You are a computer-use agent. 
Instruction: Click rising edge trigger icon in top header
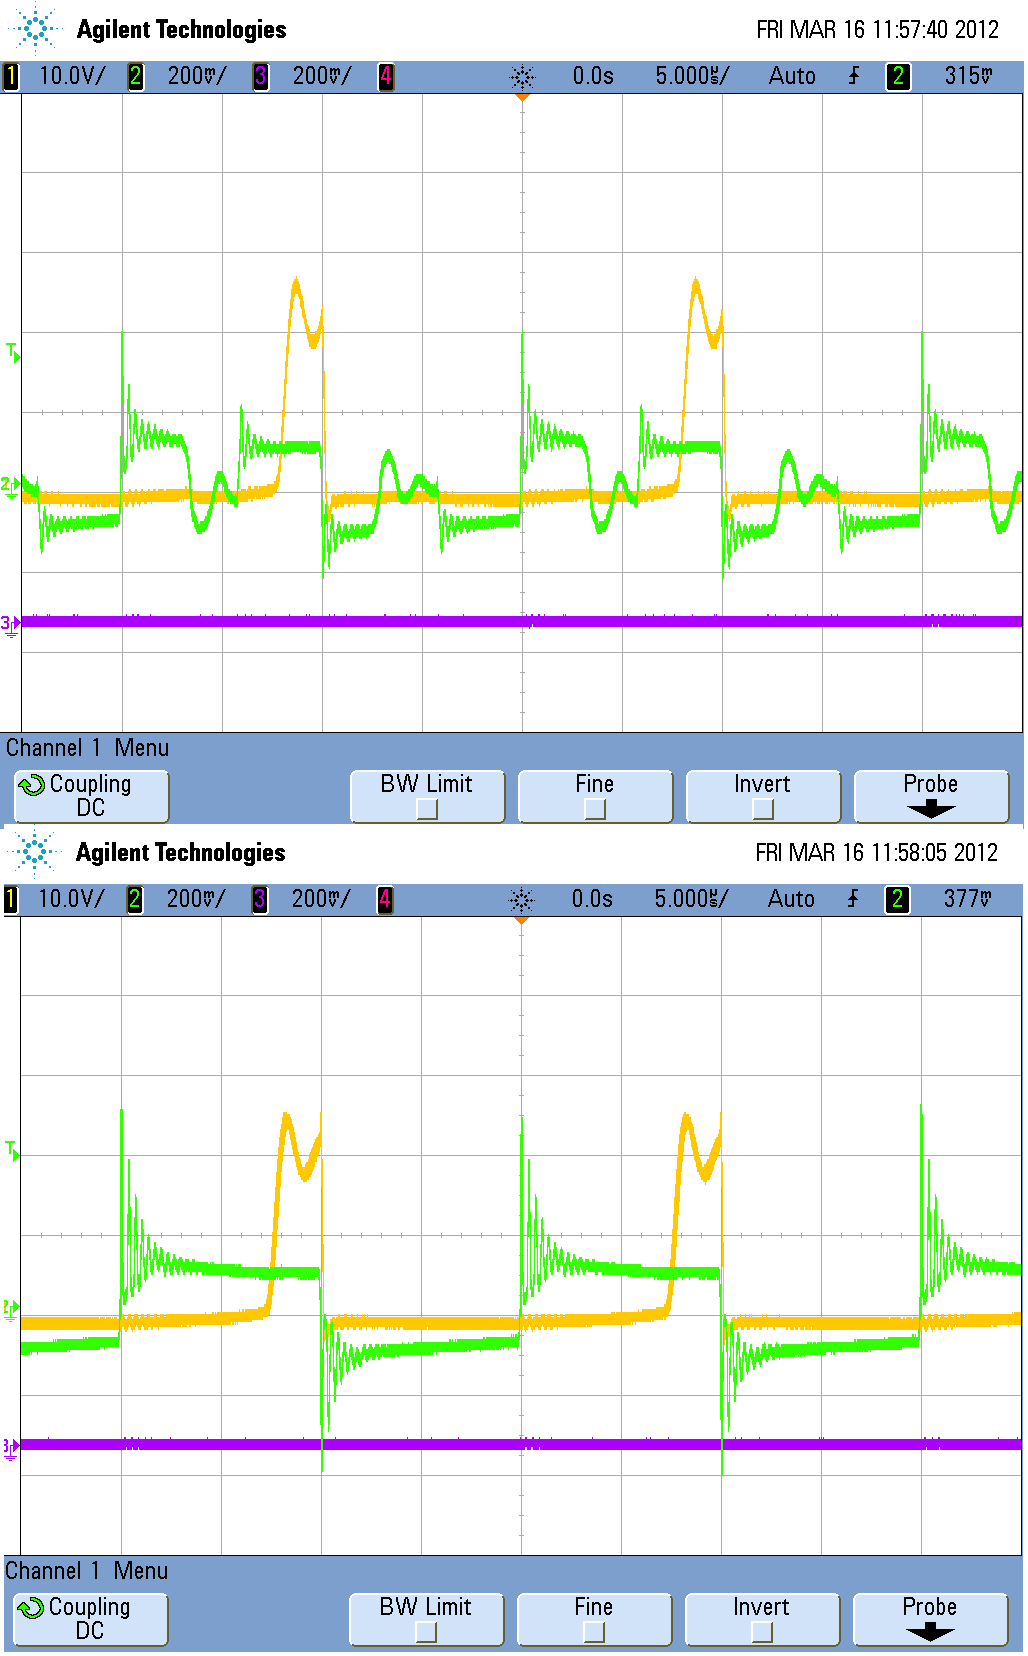854,76
